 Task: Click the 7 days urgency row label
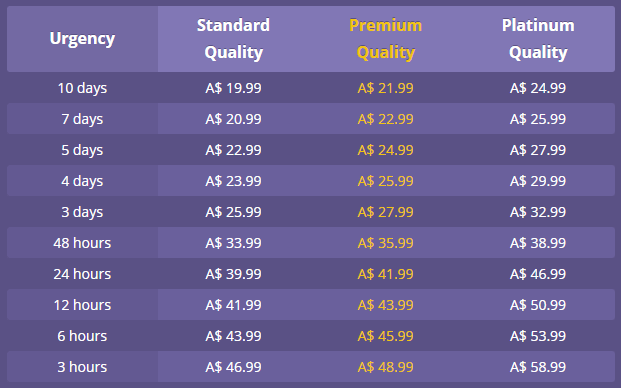[82, 119]
